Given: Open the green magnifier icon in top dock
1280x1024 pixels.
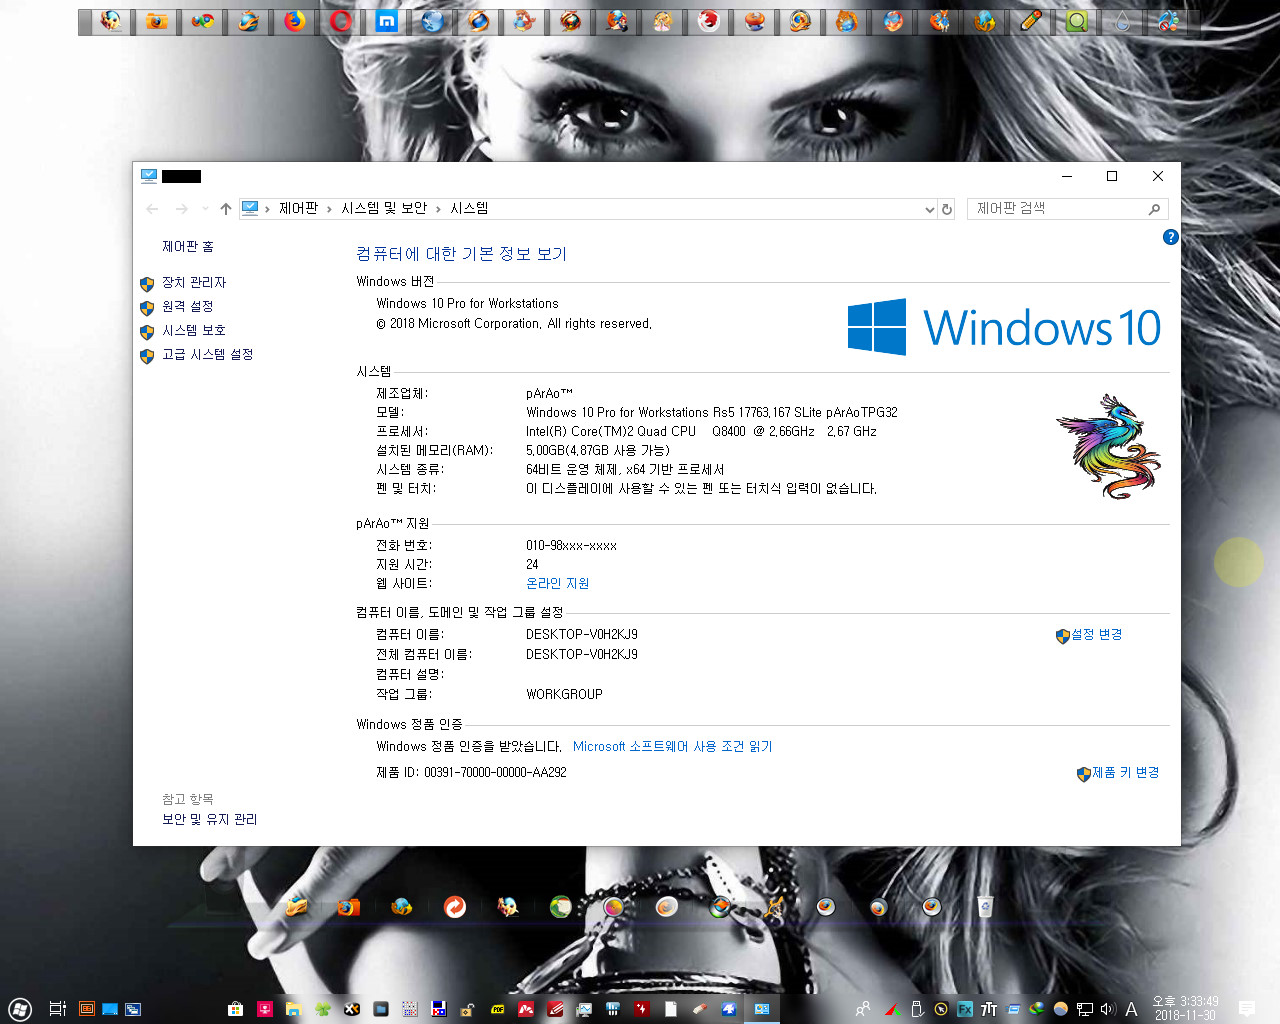Looking at the screenshot, I should [1077, 21].
